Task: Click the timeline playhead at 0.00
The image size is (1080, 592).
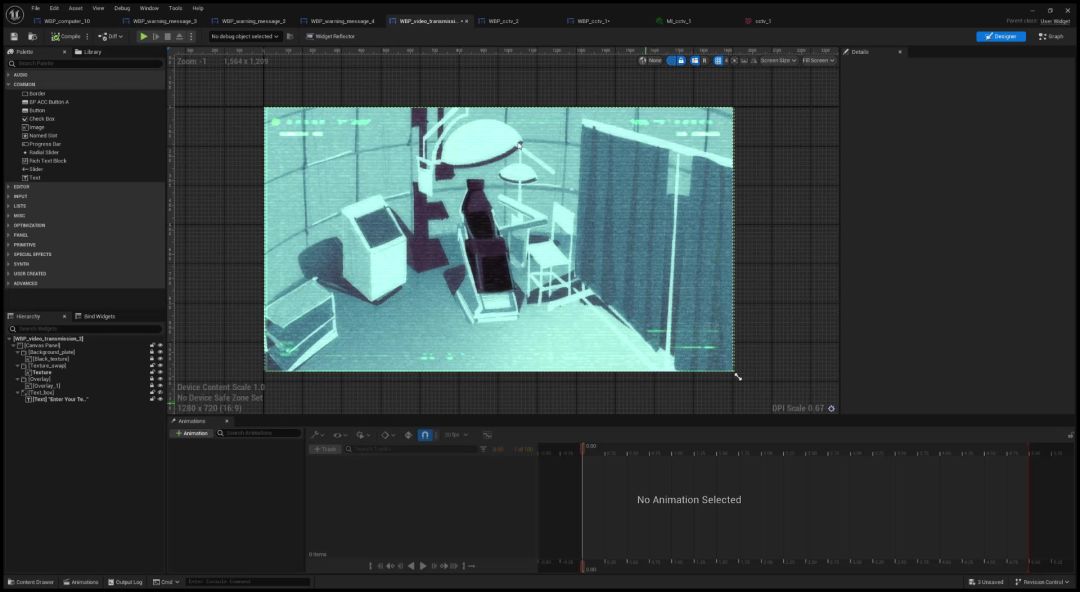Action: click(x=583, y=448)
